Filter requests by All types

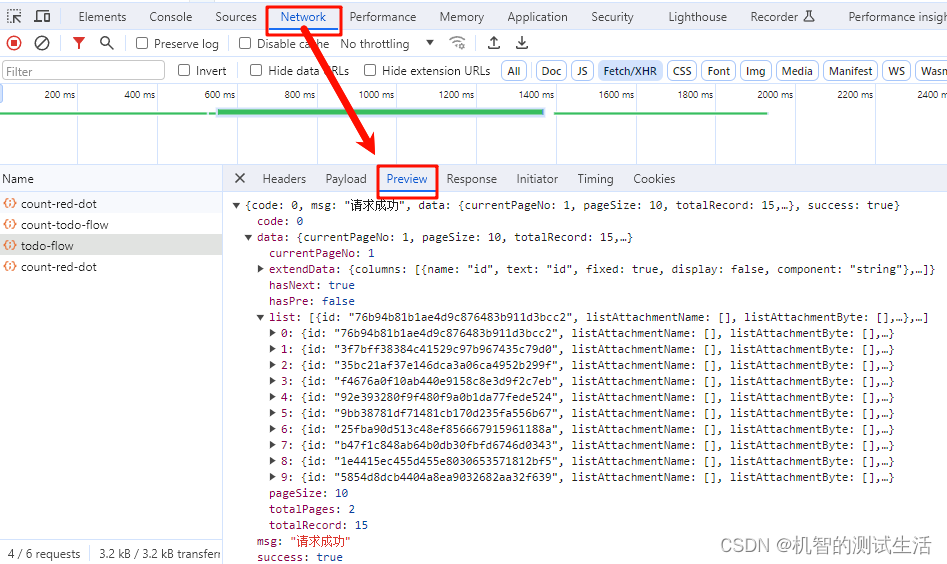(x=514, y=71)
